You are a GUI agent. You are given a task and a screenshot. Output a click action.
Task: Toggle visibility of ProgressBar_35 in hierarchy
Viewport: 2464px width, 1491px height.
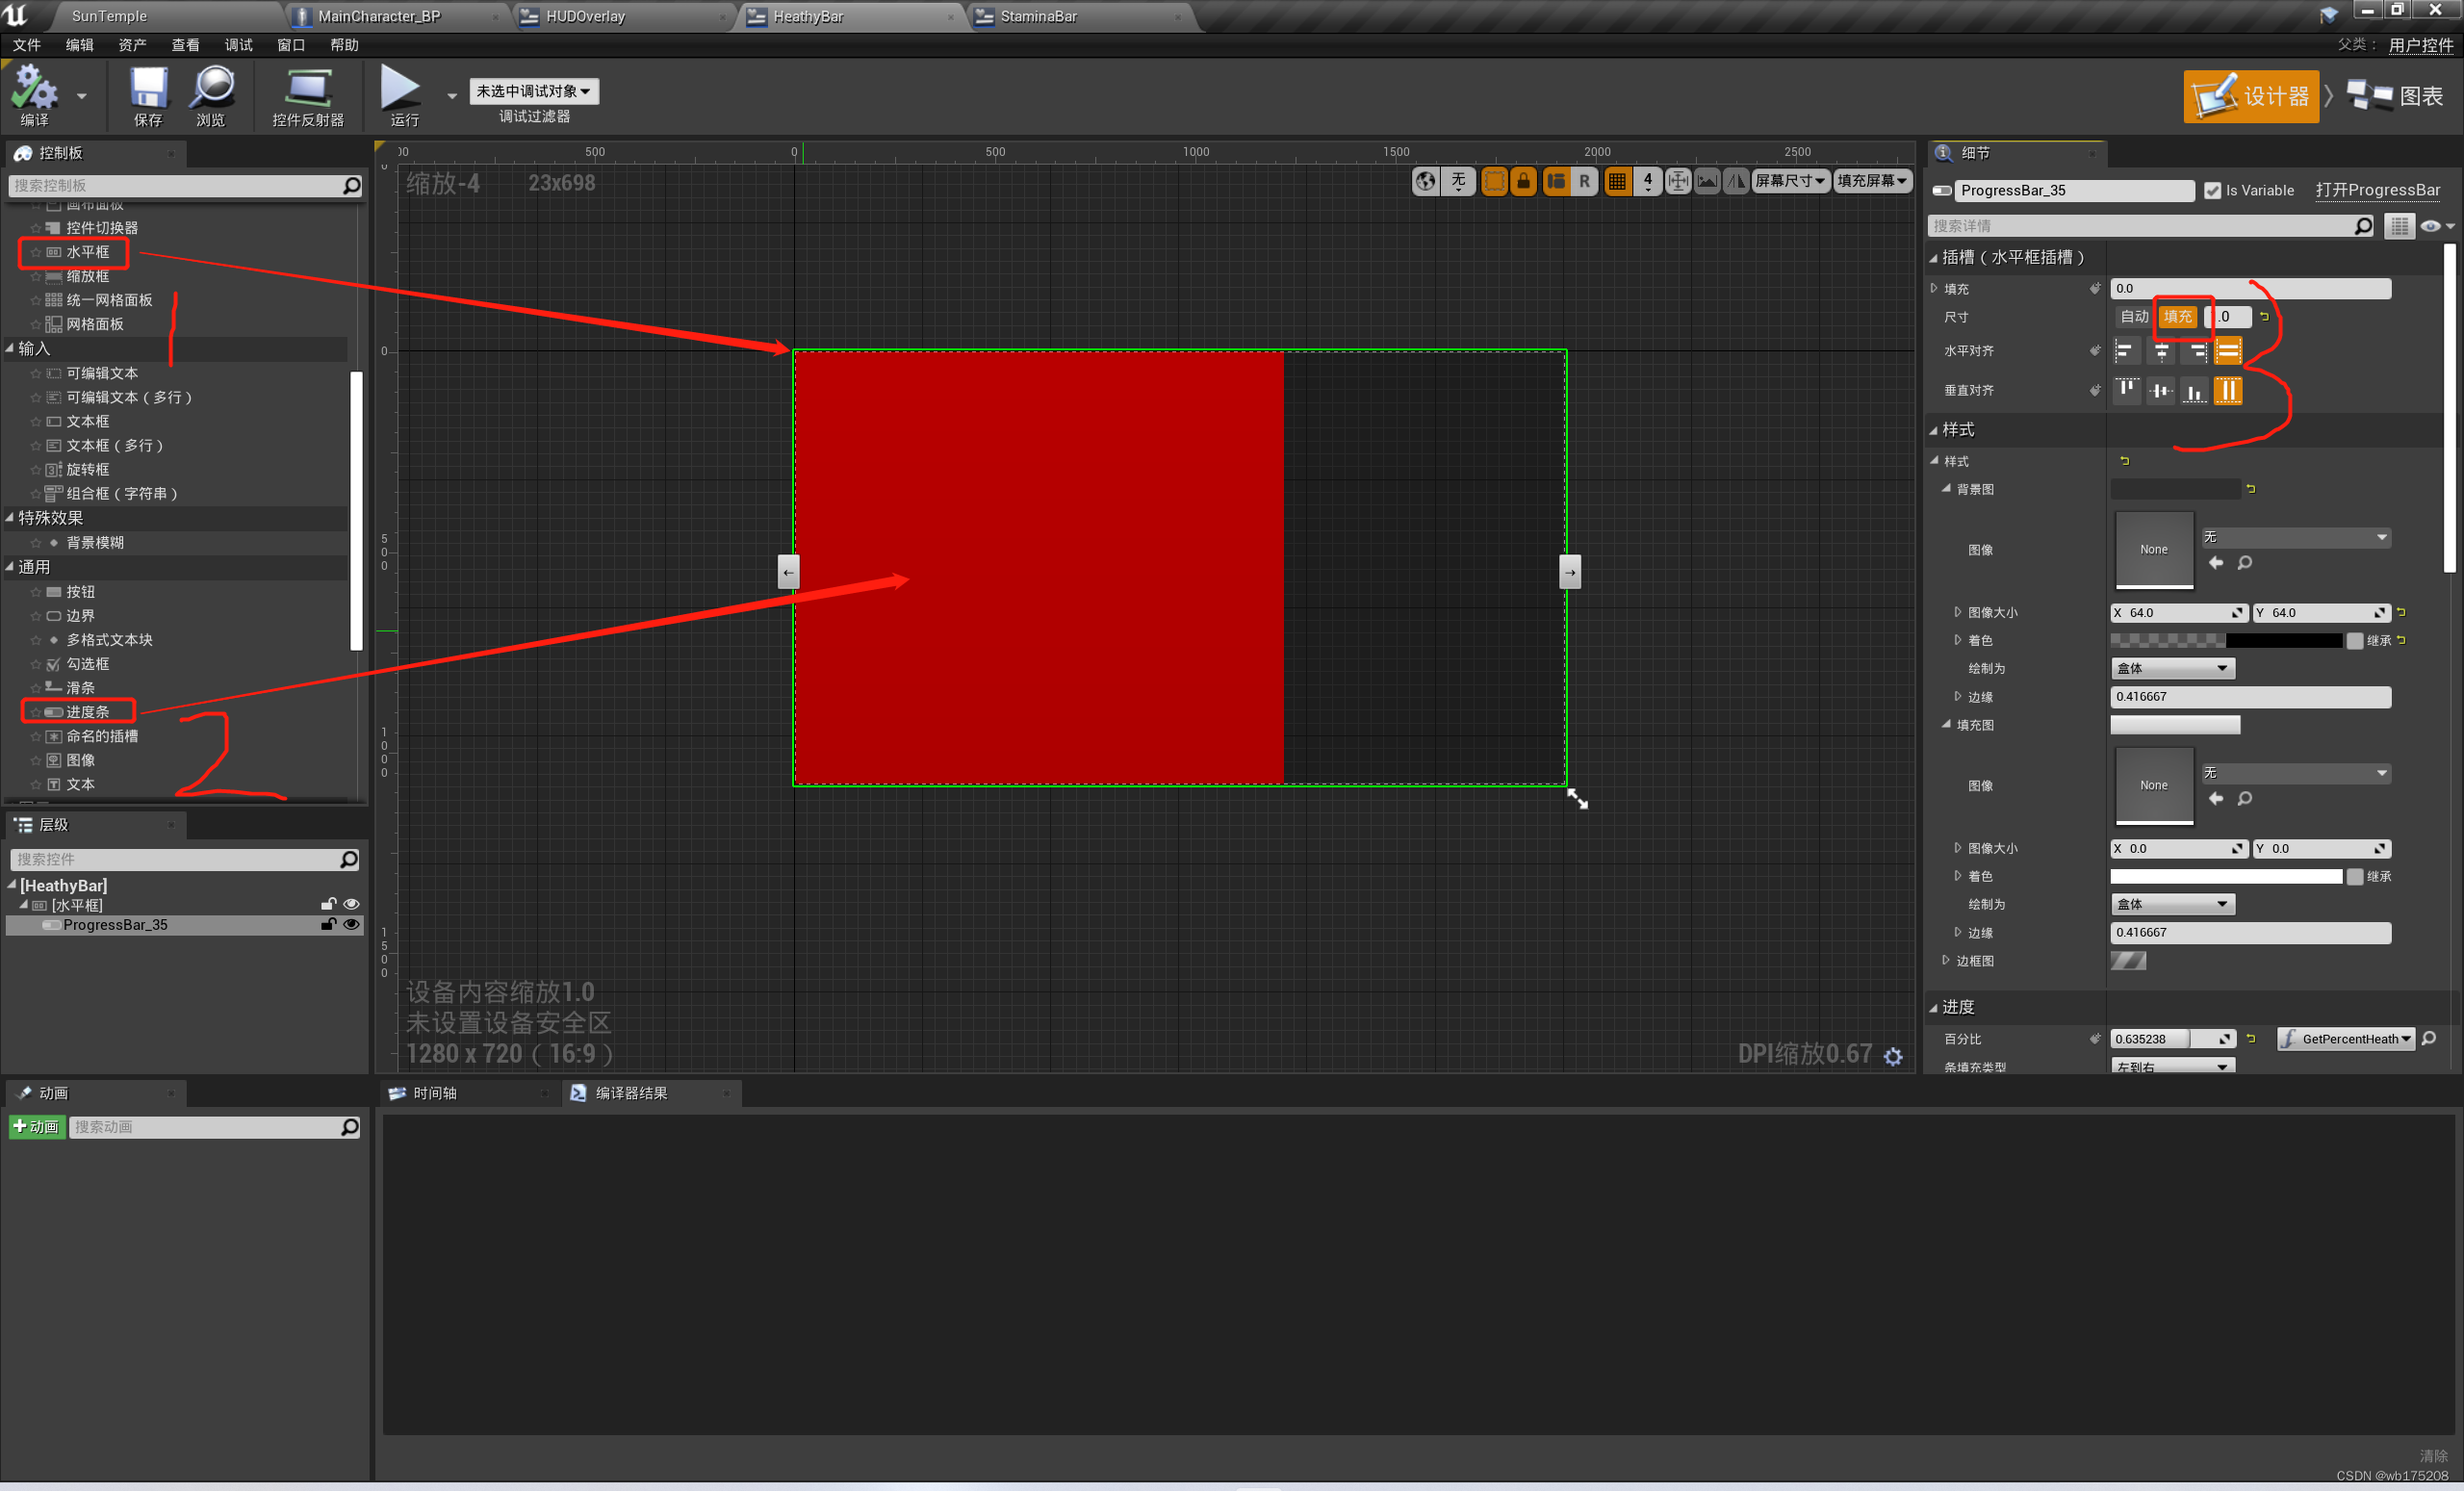pos(351,925)
